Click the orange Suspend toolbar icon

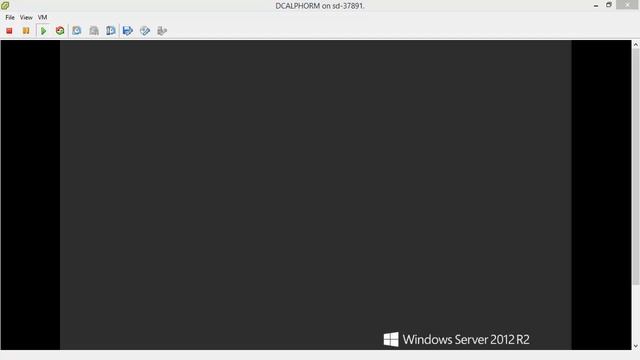pos(26,31)
